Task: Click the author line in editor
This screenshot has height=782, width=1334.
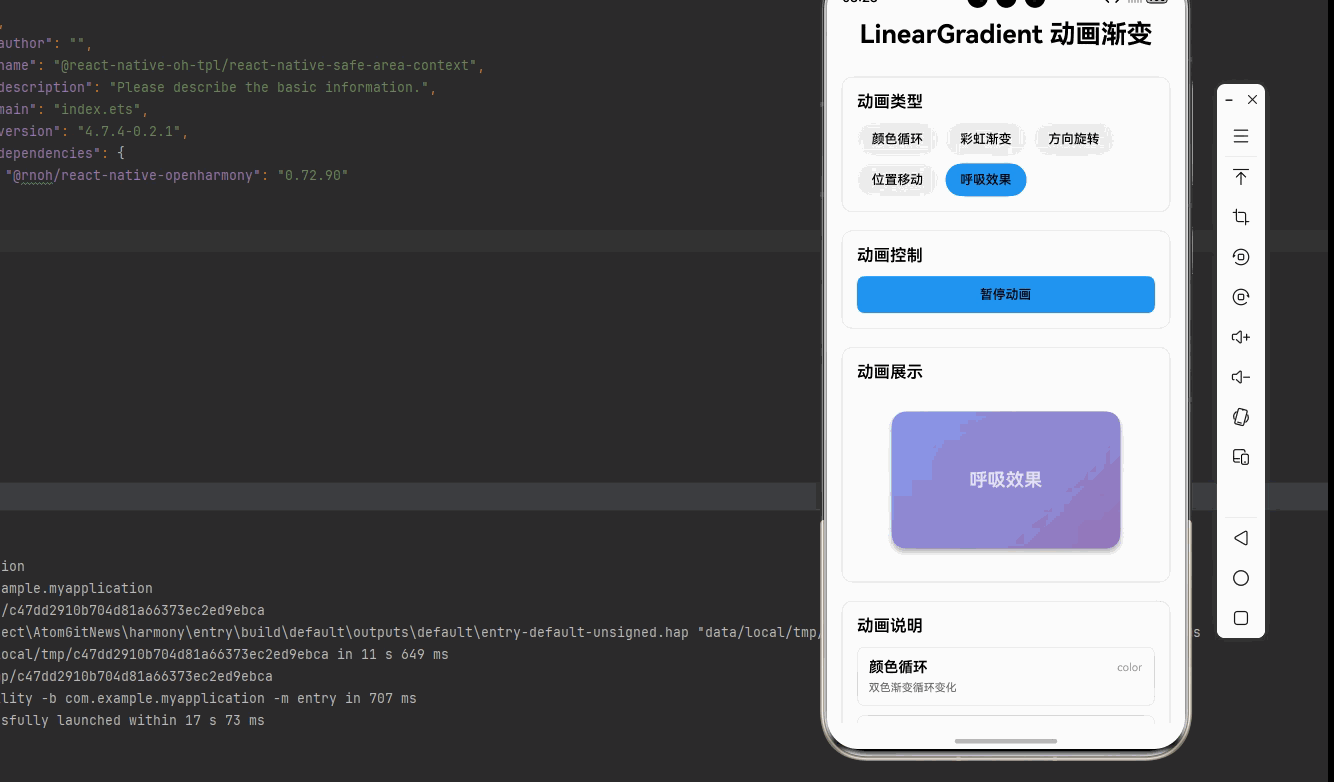Action: pyautogui.click(x=46, y=43)
